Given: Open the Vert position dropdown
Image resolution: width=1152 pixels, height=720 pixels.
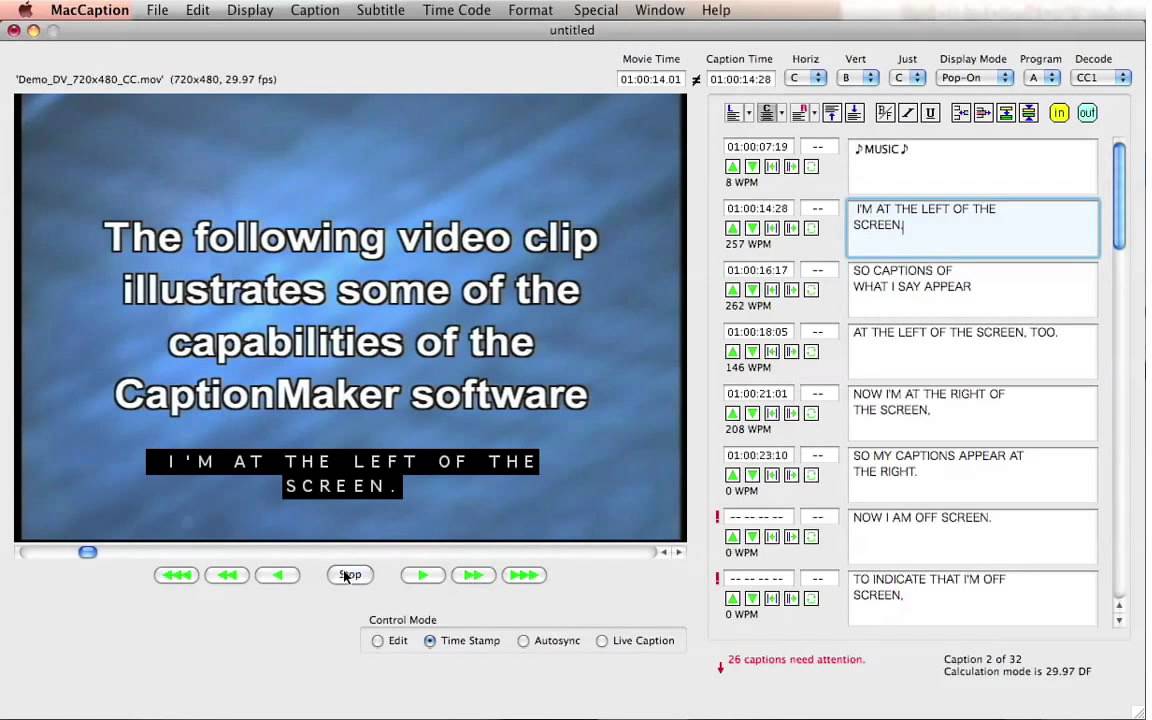Looking at the screenshot, I should point(858,78).
